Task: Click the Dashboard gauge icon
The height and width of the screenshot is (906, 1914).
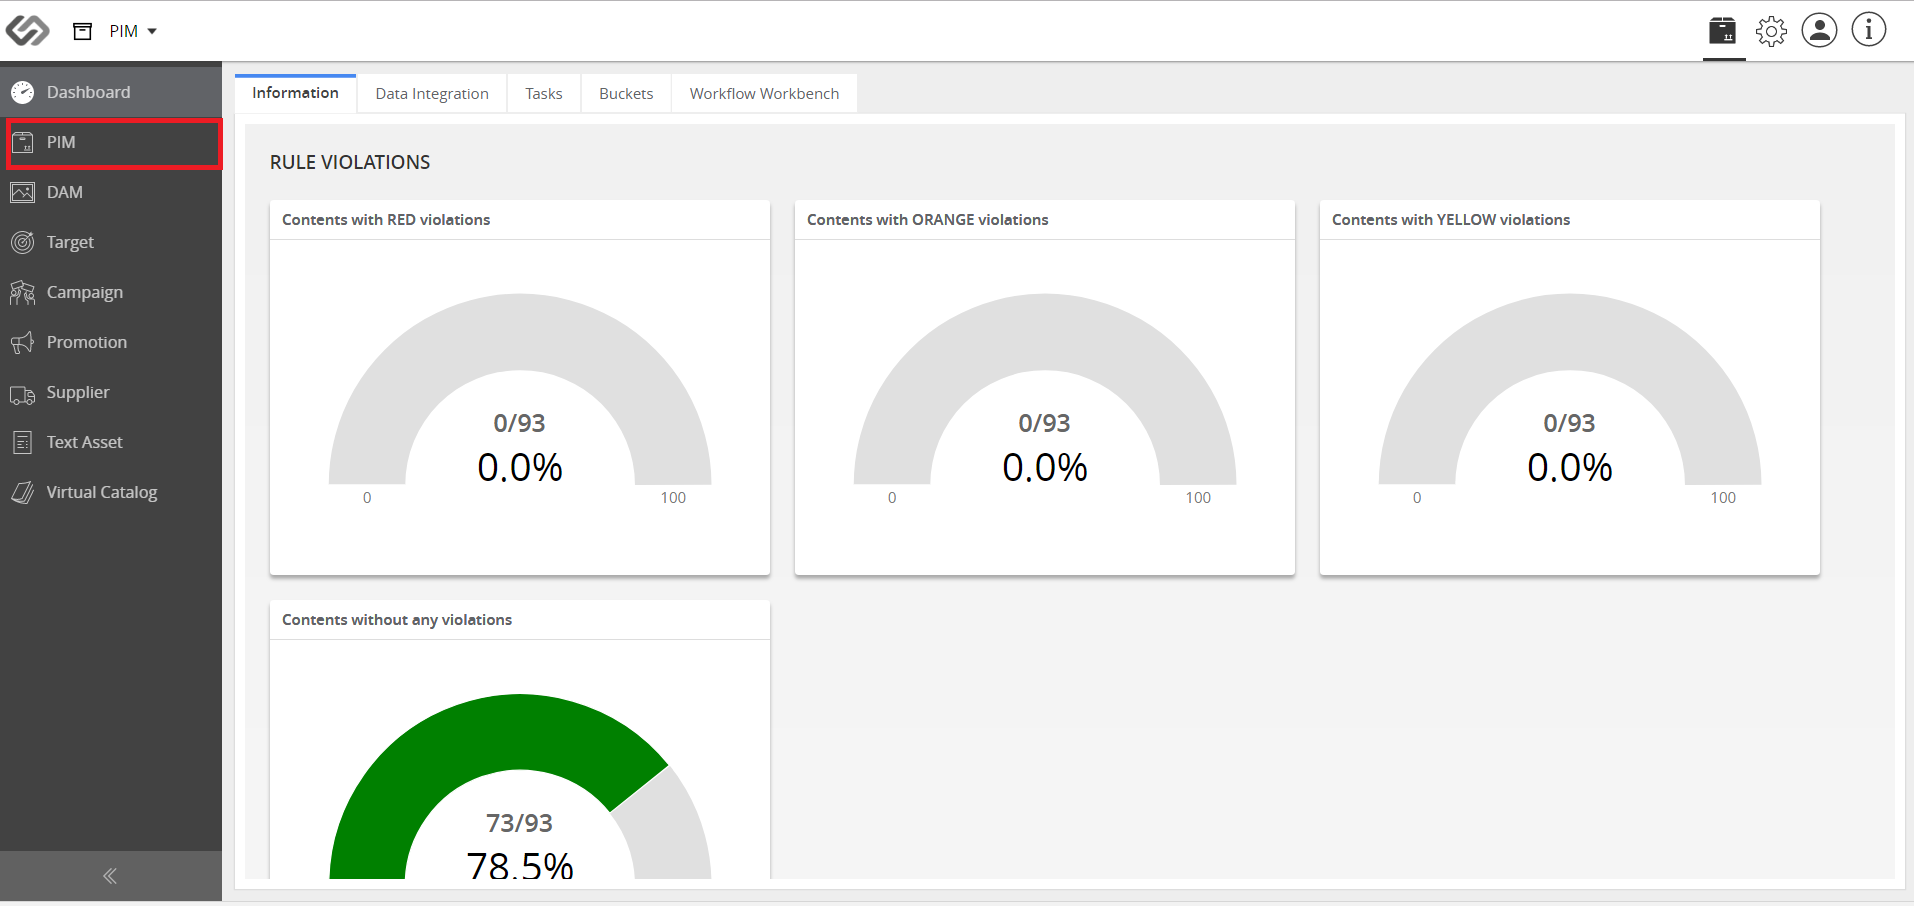Action: pos(23,93)
